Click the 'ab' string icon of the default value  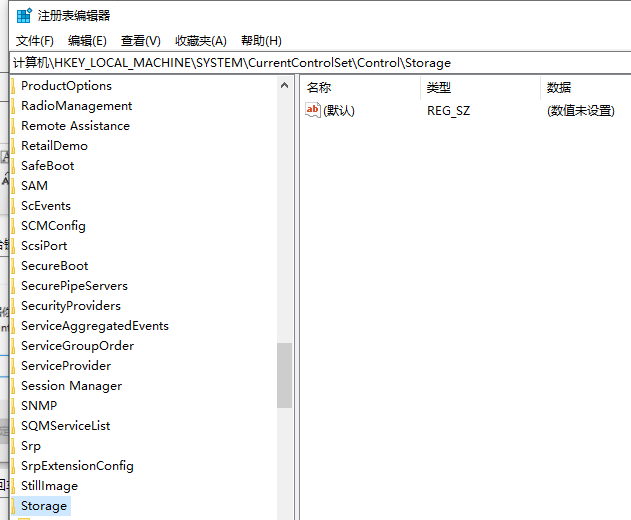pos(313,110)
